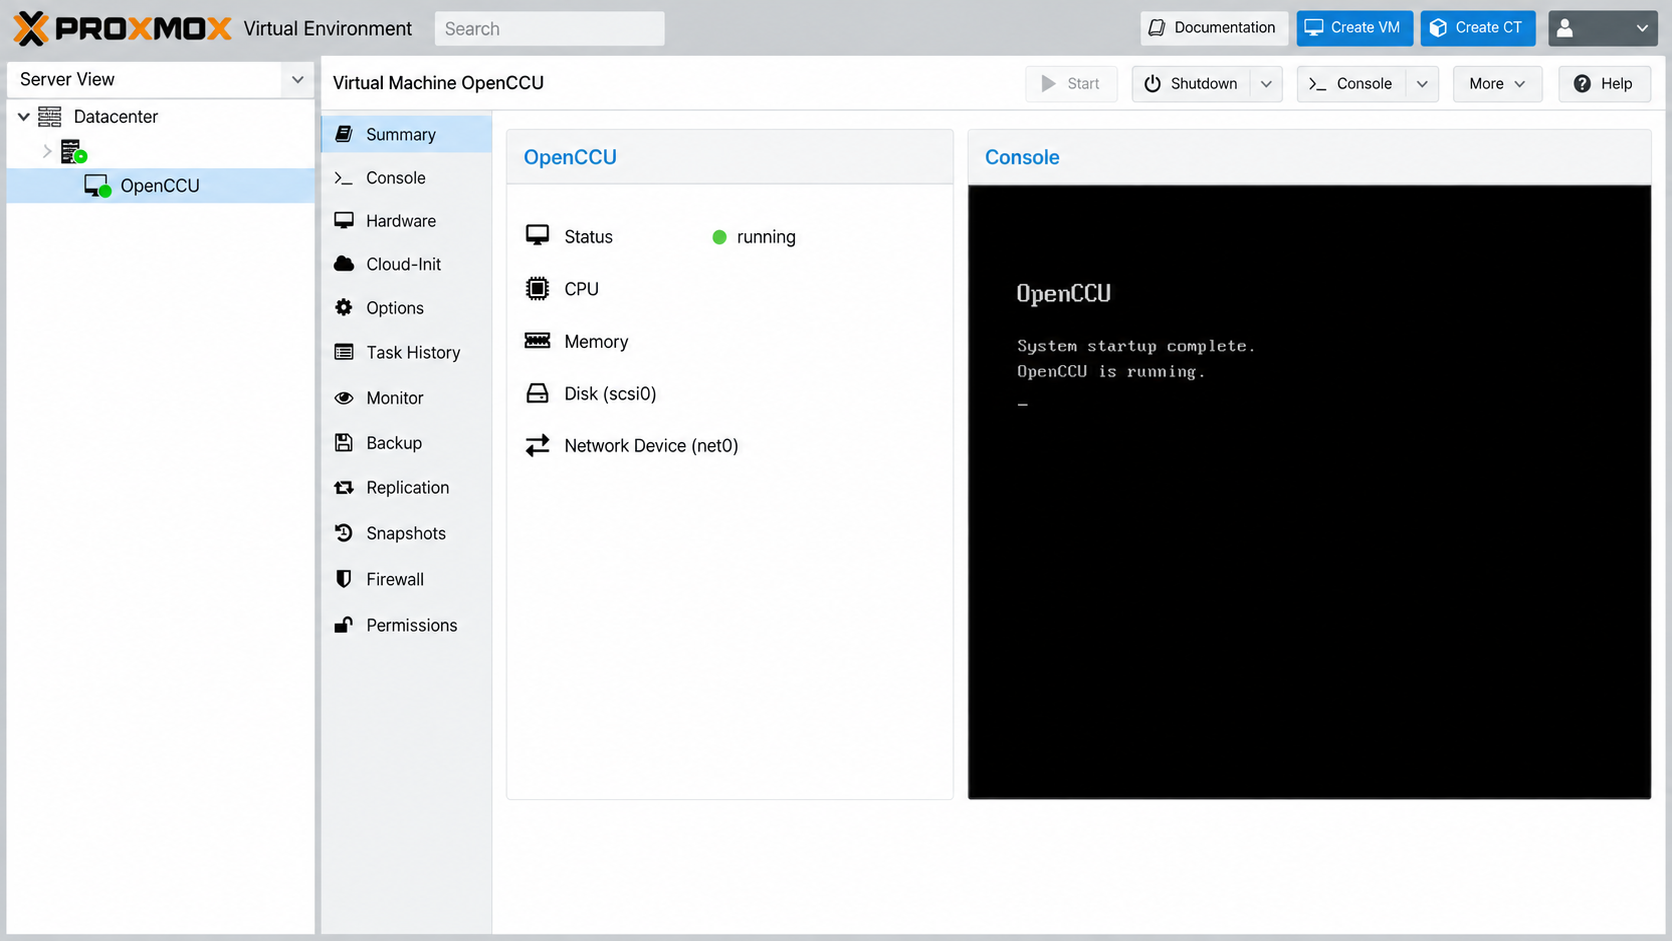Screen dimensions: 1672x941
Task: Click the Status monitor icon in summary
Action: pyautogui.click(x=537, y=236)
